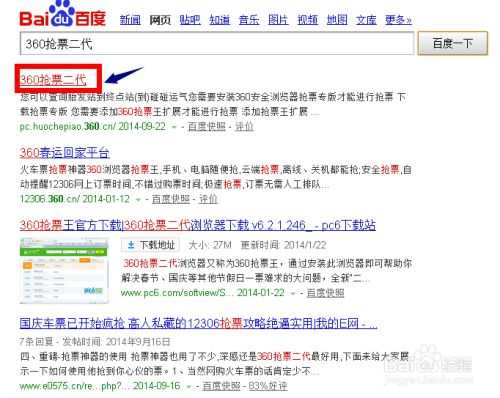500x398 pixels.
Task: Expand the 更多» menu
Action: (x=398, y=20)
